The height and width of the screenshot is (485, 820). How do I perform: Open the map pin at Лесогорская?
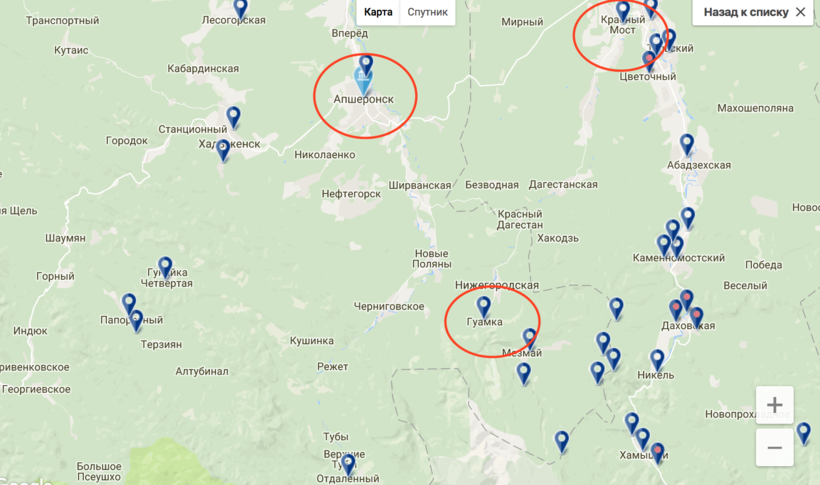click(x=240, y=9)
